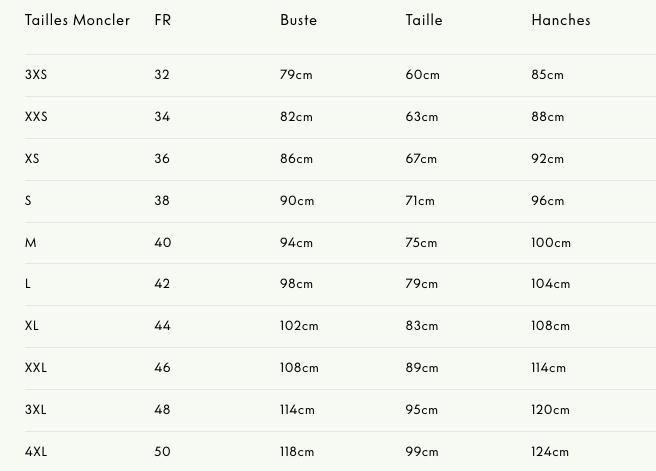
Task: Select the 3XS size row label
Action: pos(36,75)
